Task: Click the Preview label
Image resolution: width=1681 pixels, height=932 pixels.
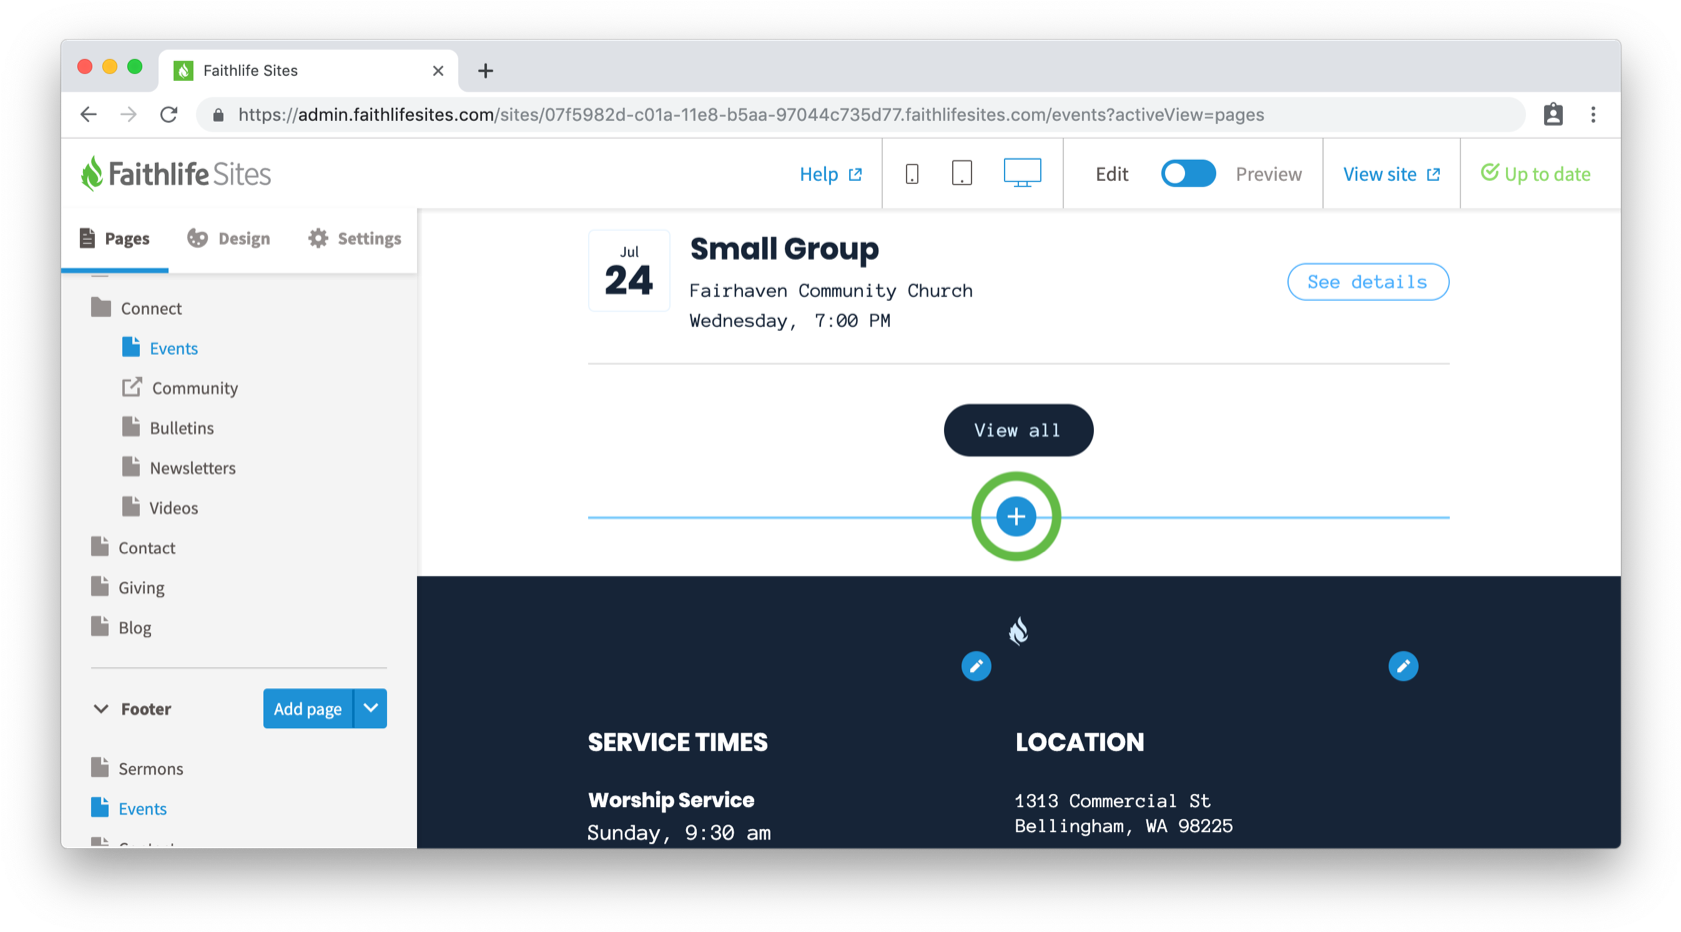Action: (x=1269, y=174)
